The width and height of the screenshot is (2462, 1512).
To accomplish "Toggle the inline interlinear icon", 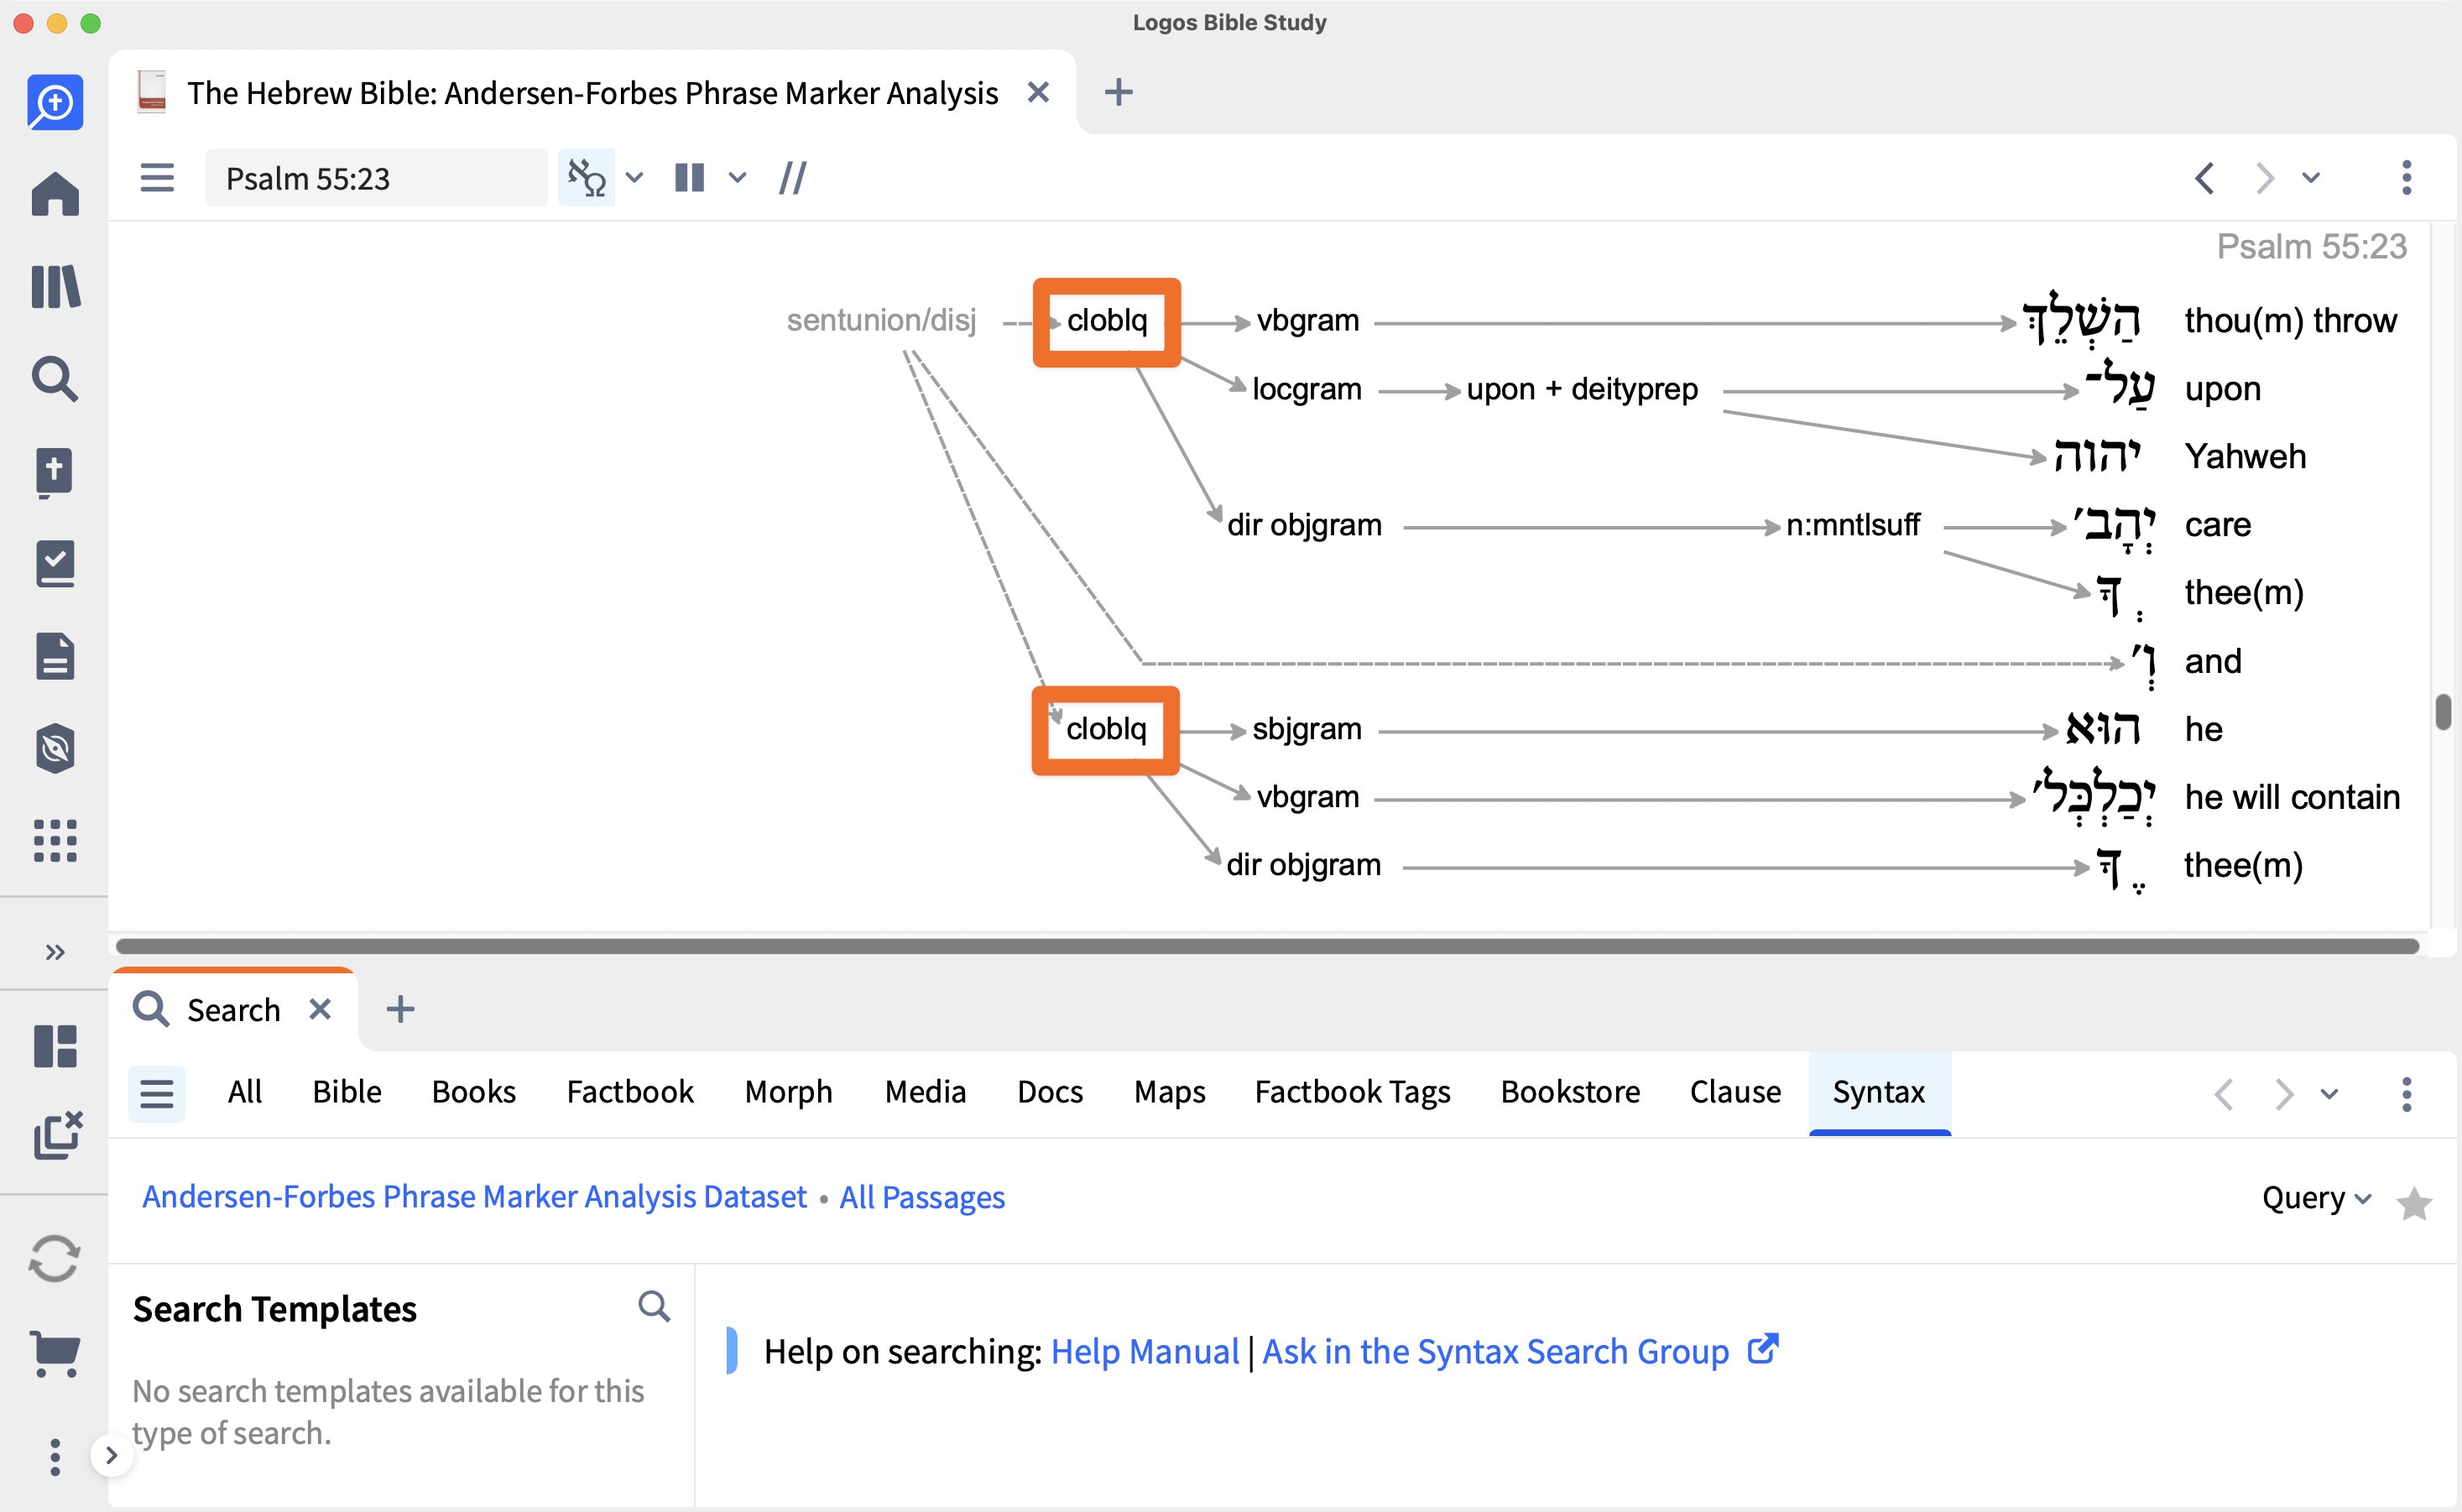I will [586, 178].
